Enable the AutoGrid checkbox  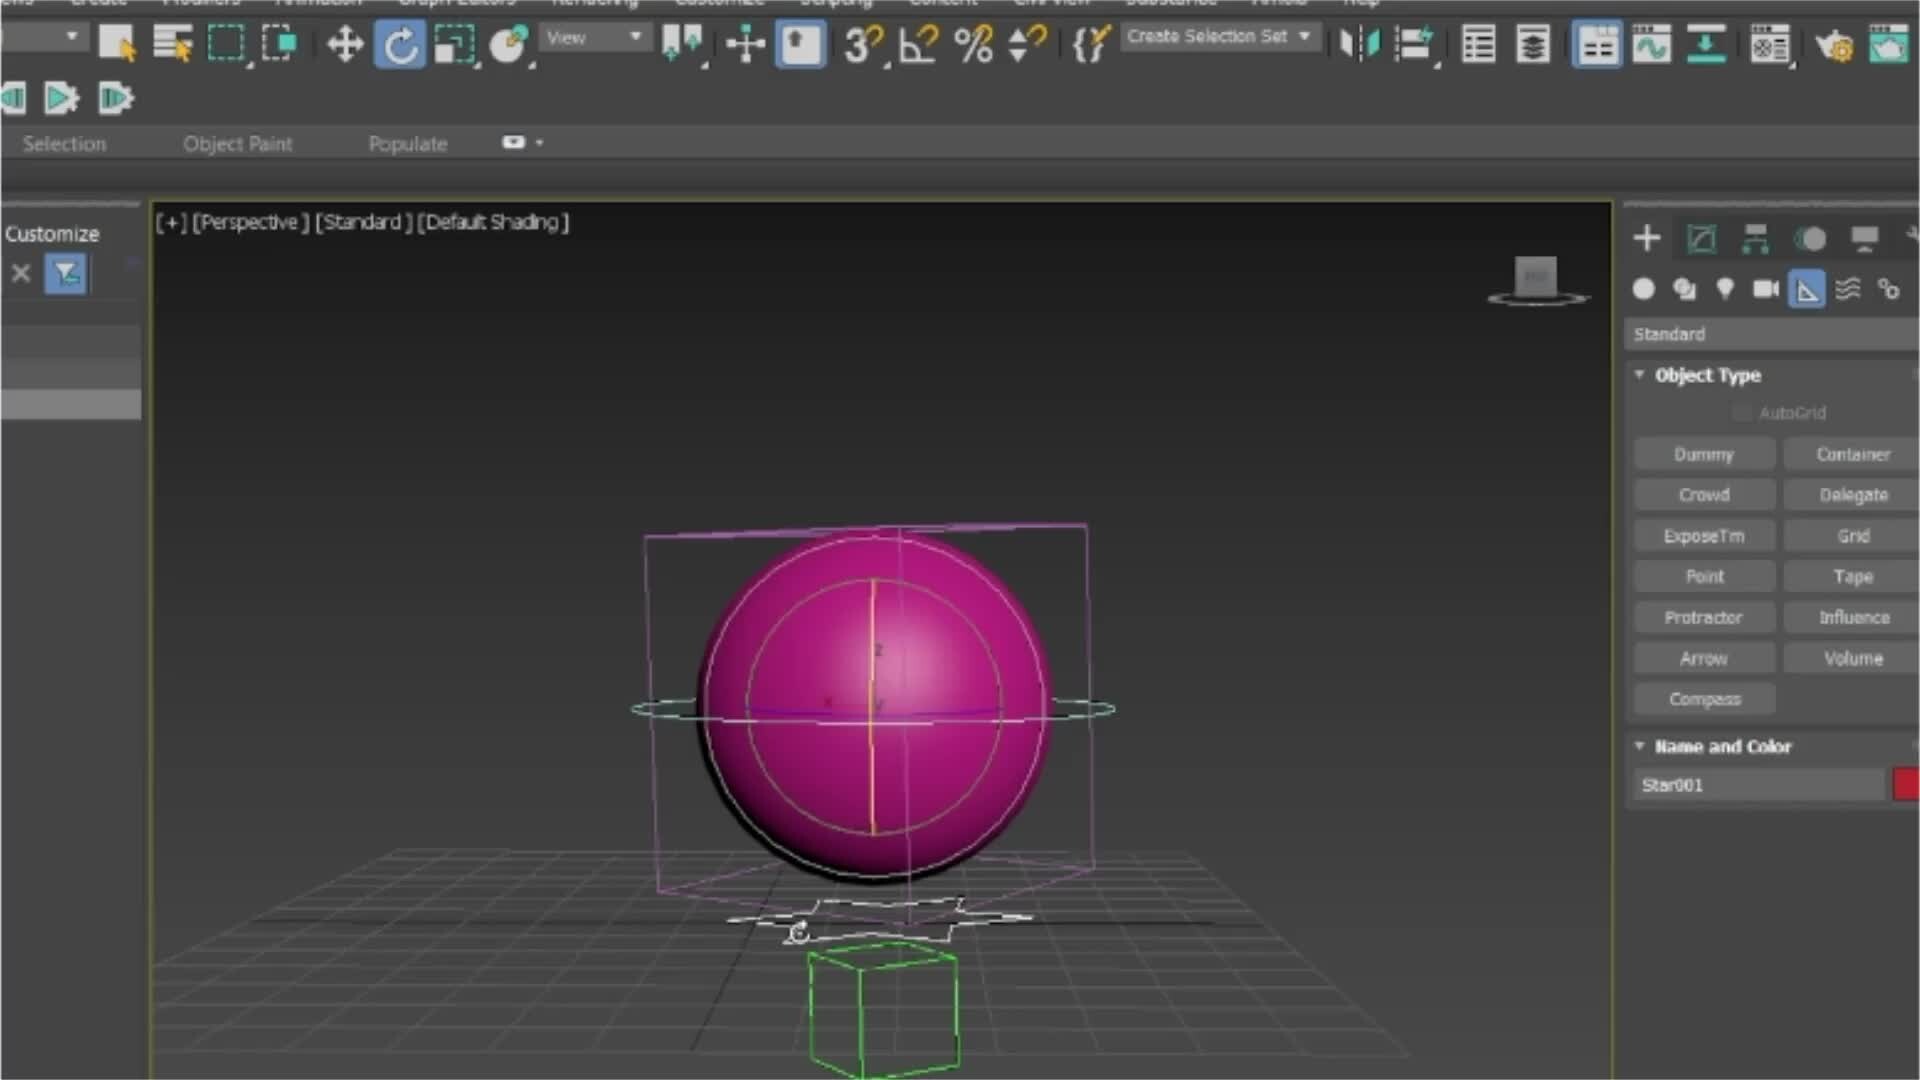point(1740,412)
